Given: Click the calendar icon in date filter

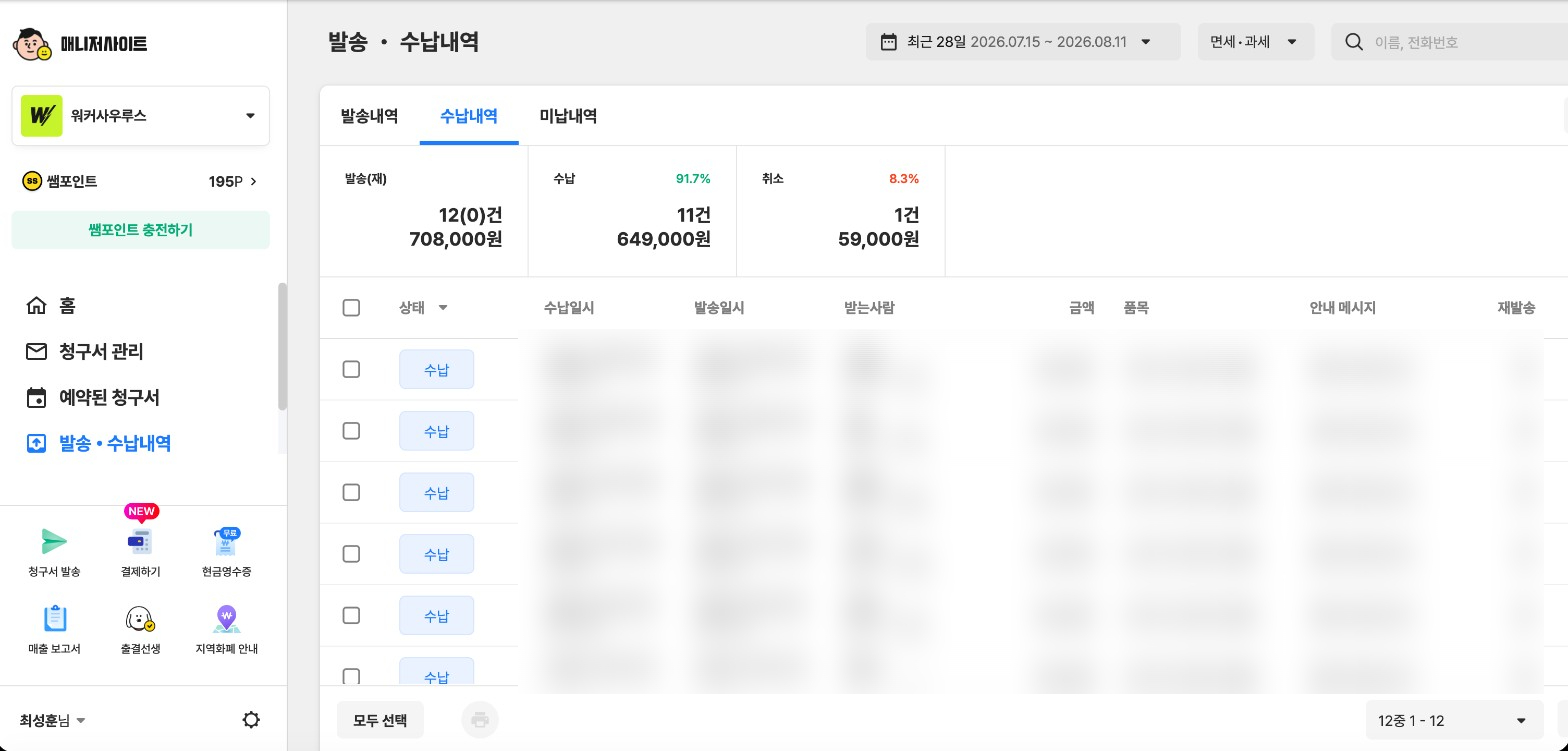Looking at the screenshot, I should (888, 42).
